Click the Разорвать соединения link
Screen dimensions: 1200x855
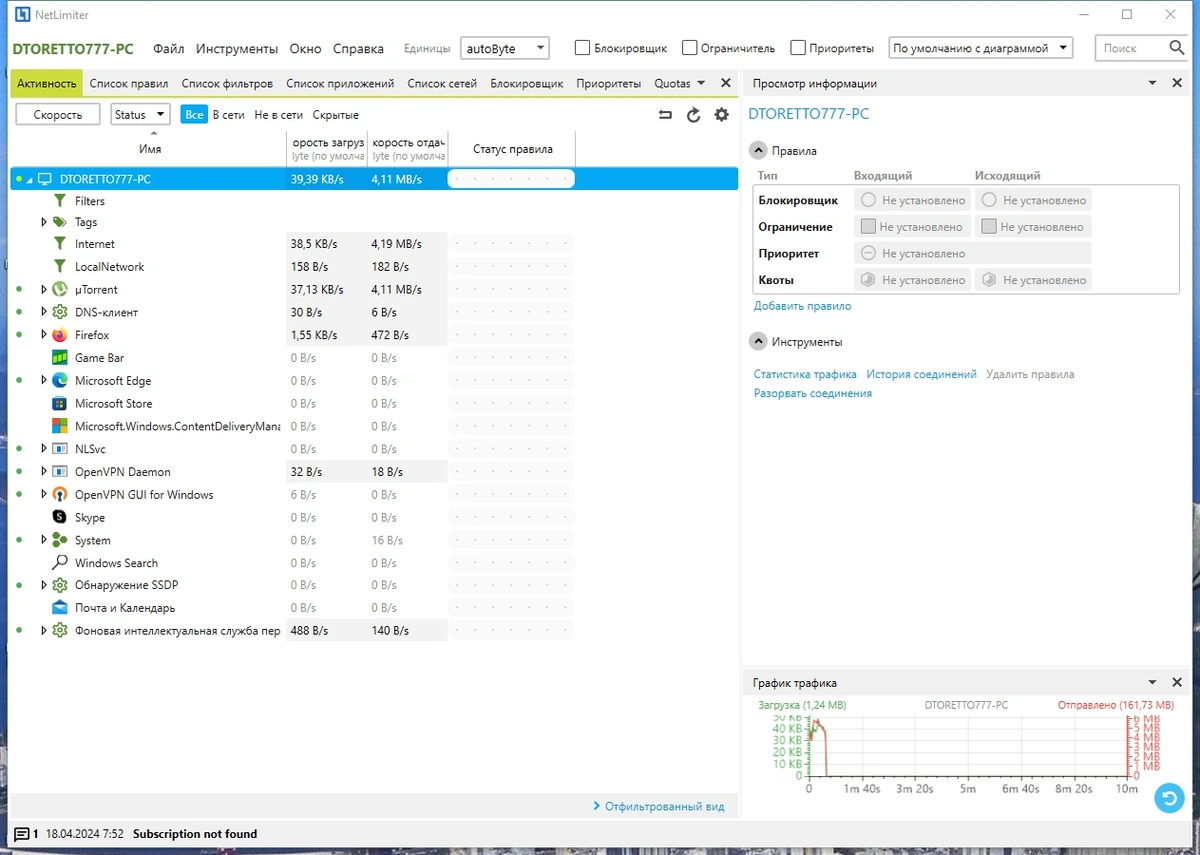click(813, 393)
